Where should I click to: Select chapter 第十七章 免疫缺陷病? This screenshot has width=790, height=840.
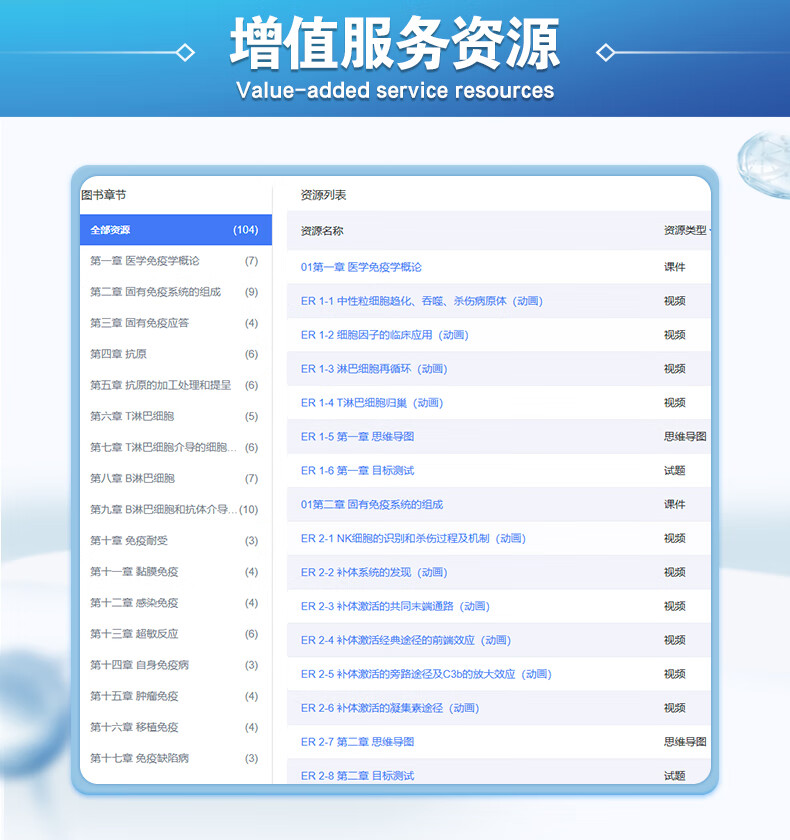pyautogui.click(x=139, y=758)
